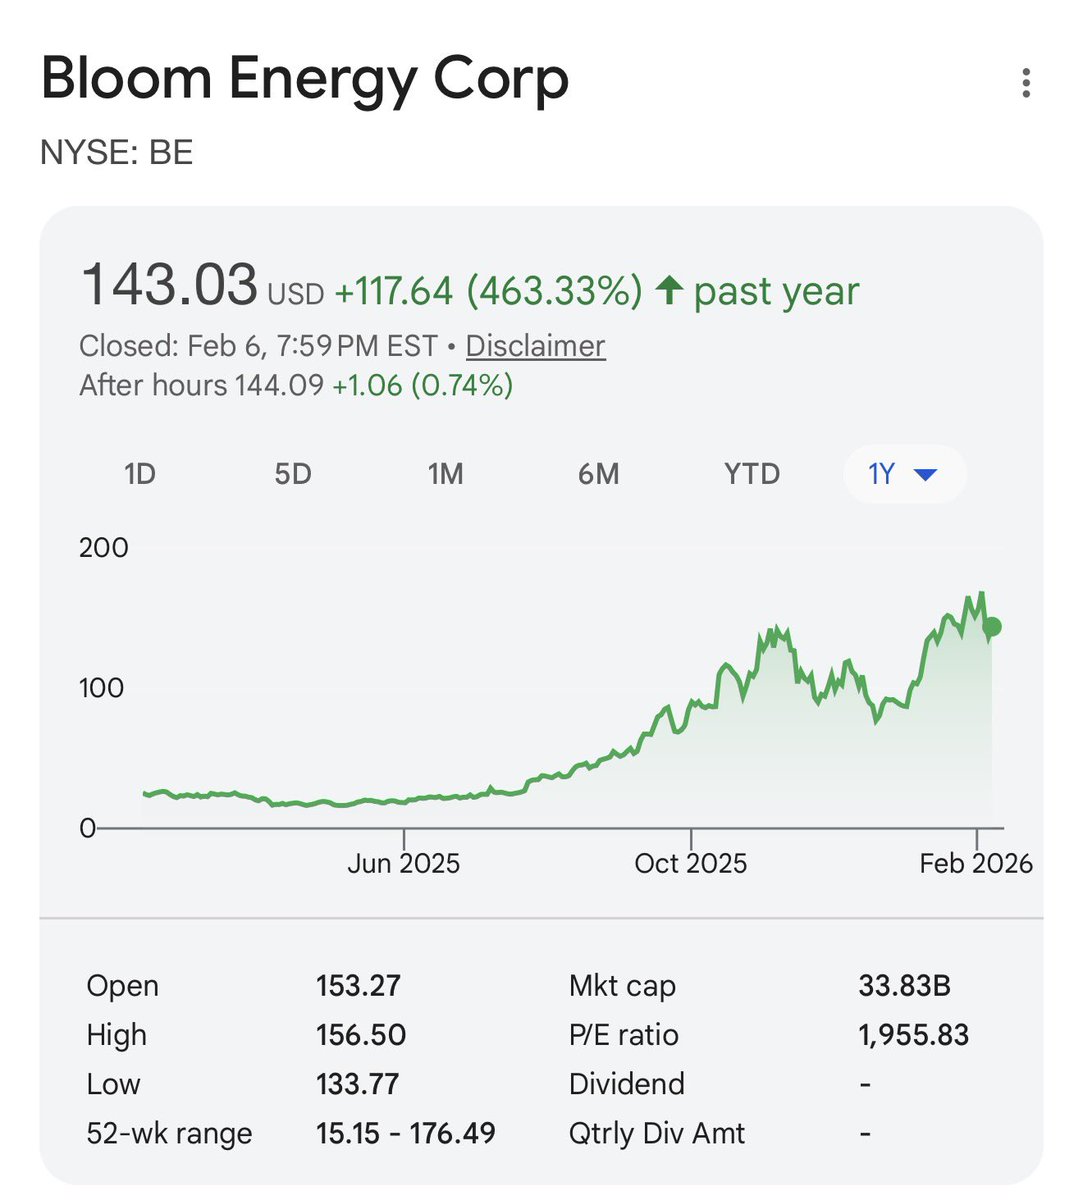
Task: Switch chart to 5D range
Action: [x=293, y=474]
